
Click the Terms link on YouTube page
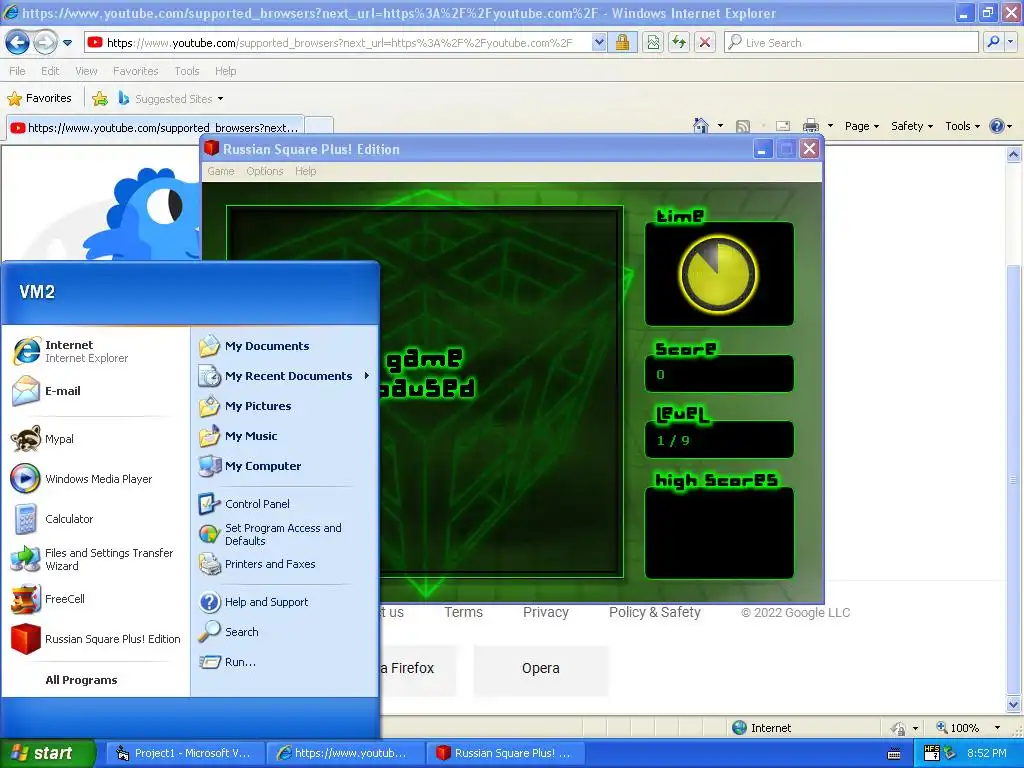464,613
